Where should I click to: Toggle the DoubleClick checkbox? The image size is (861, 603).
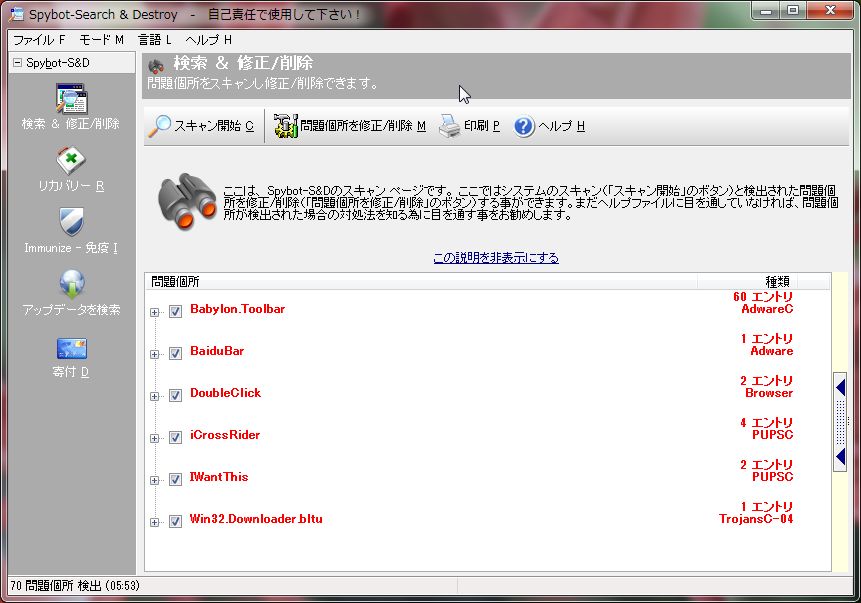coord(175,396)
